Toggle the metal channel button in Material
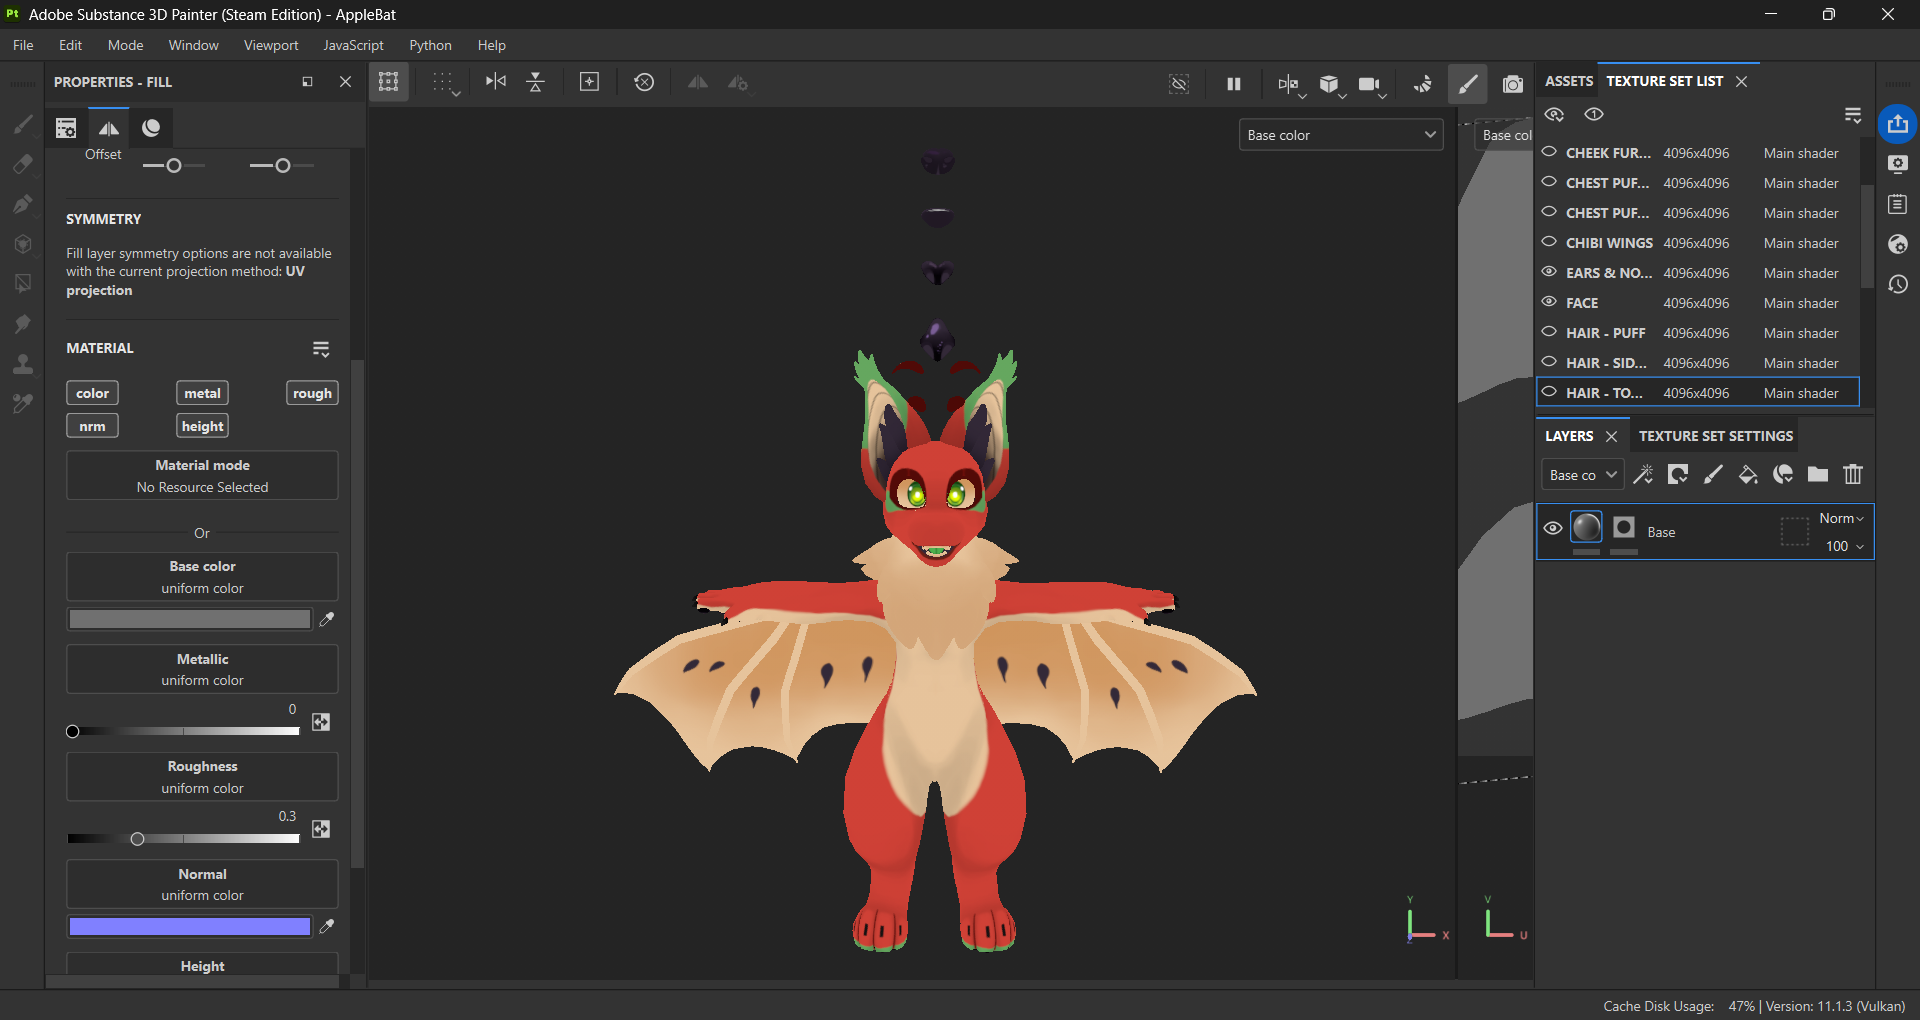The image size is (1920, 1020). [202, 393]
